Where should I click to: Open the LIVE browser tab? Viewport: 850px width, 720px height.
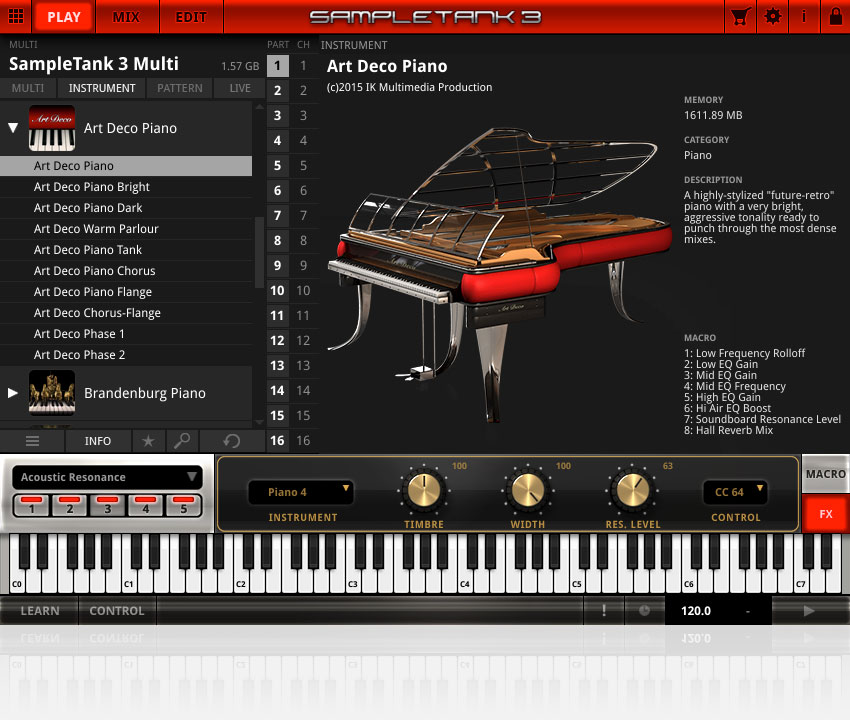click(240, 88)
